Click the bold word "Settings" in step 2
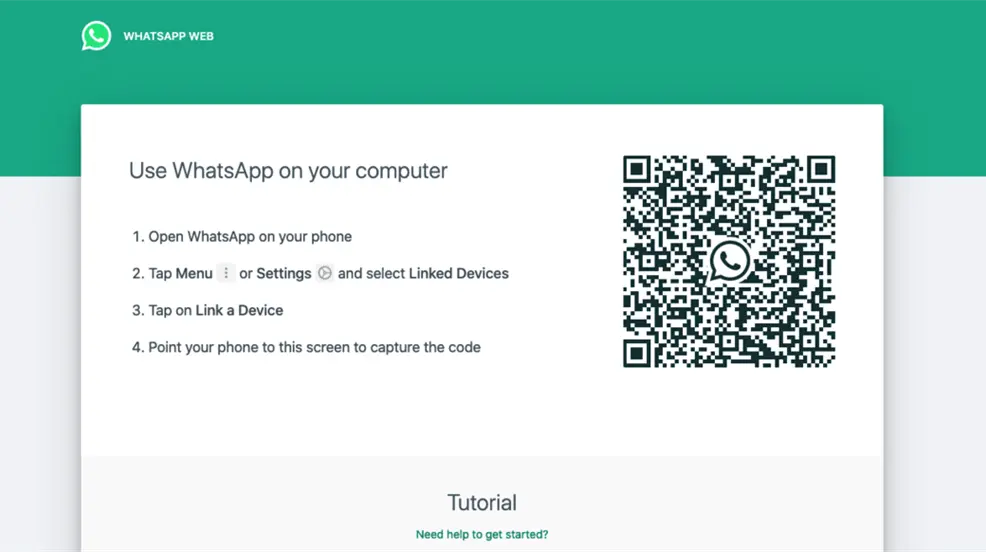 point(284,274)
